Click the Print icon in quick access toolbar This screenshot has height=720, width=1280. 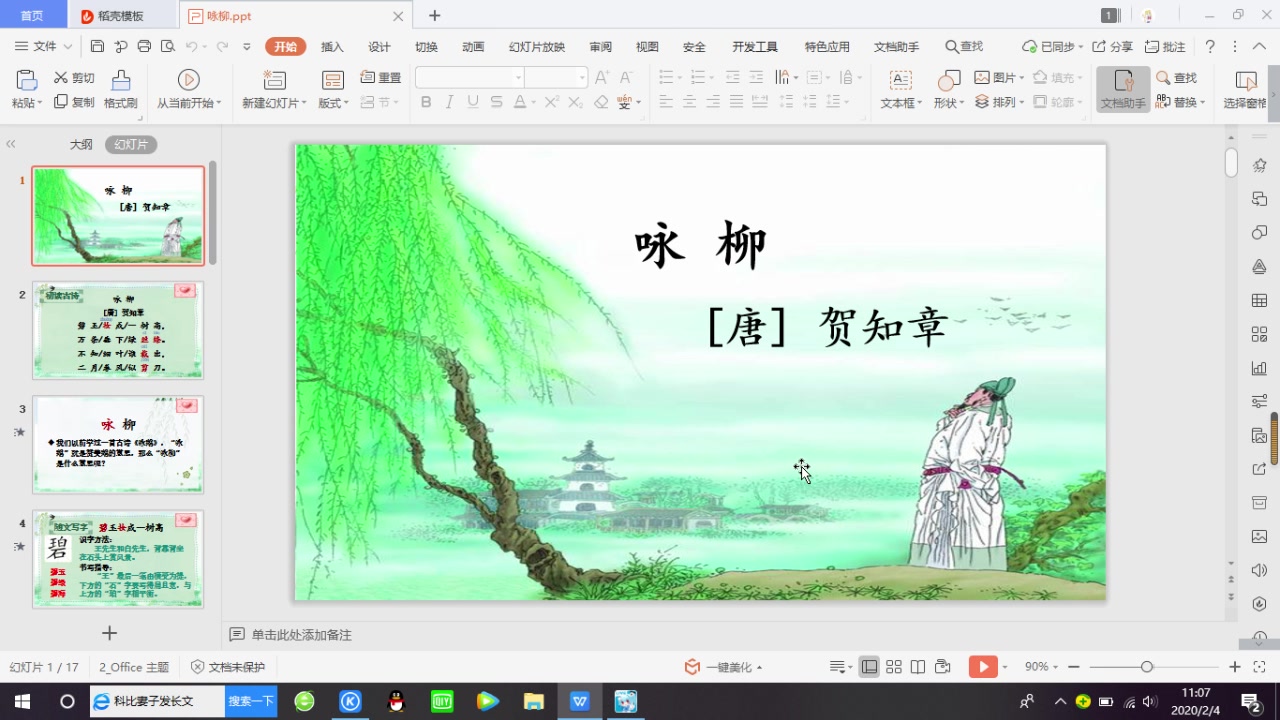pos(144,46)
